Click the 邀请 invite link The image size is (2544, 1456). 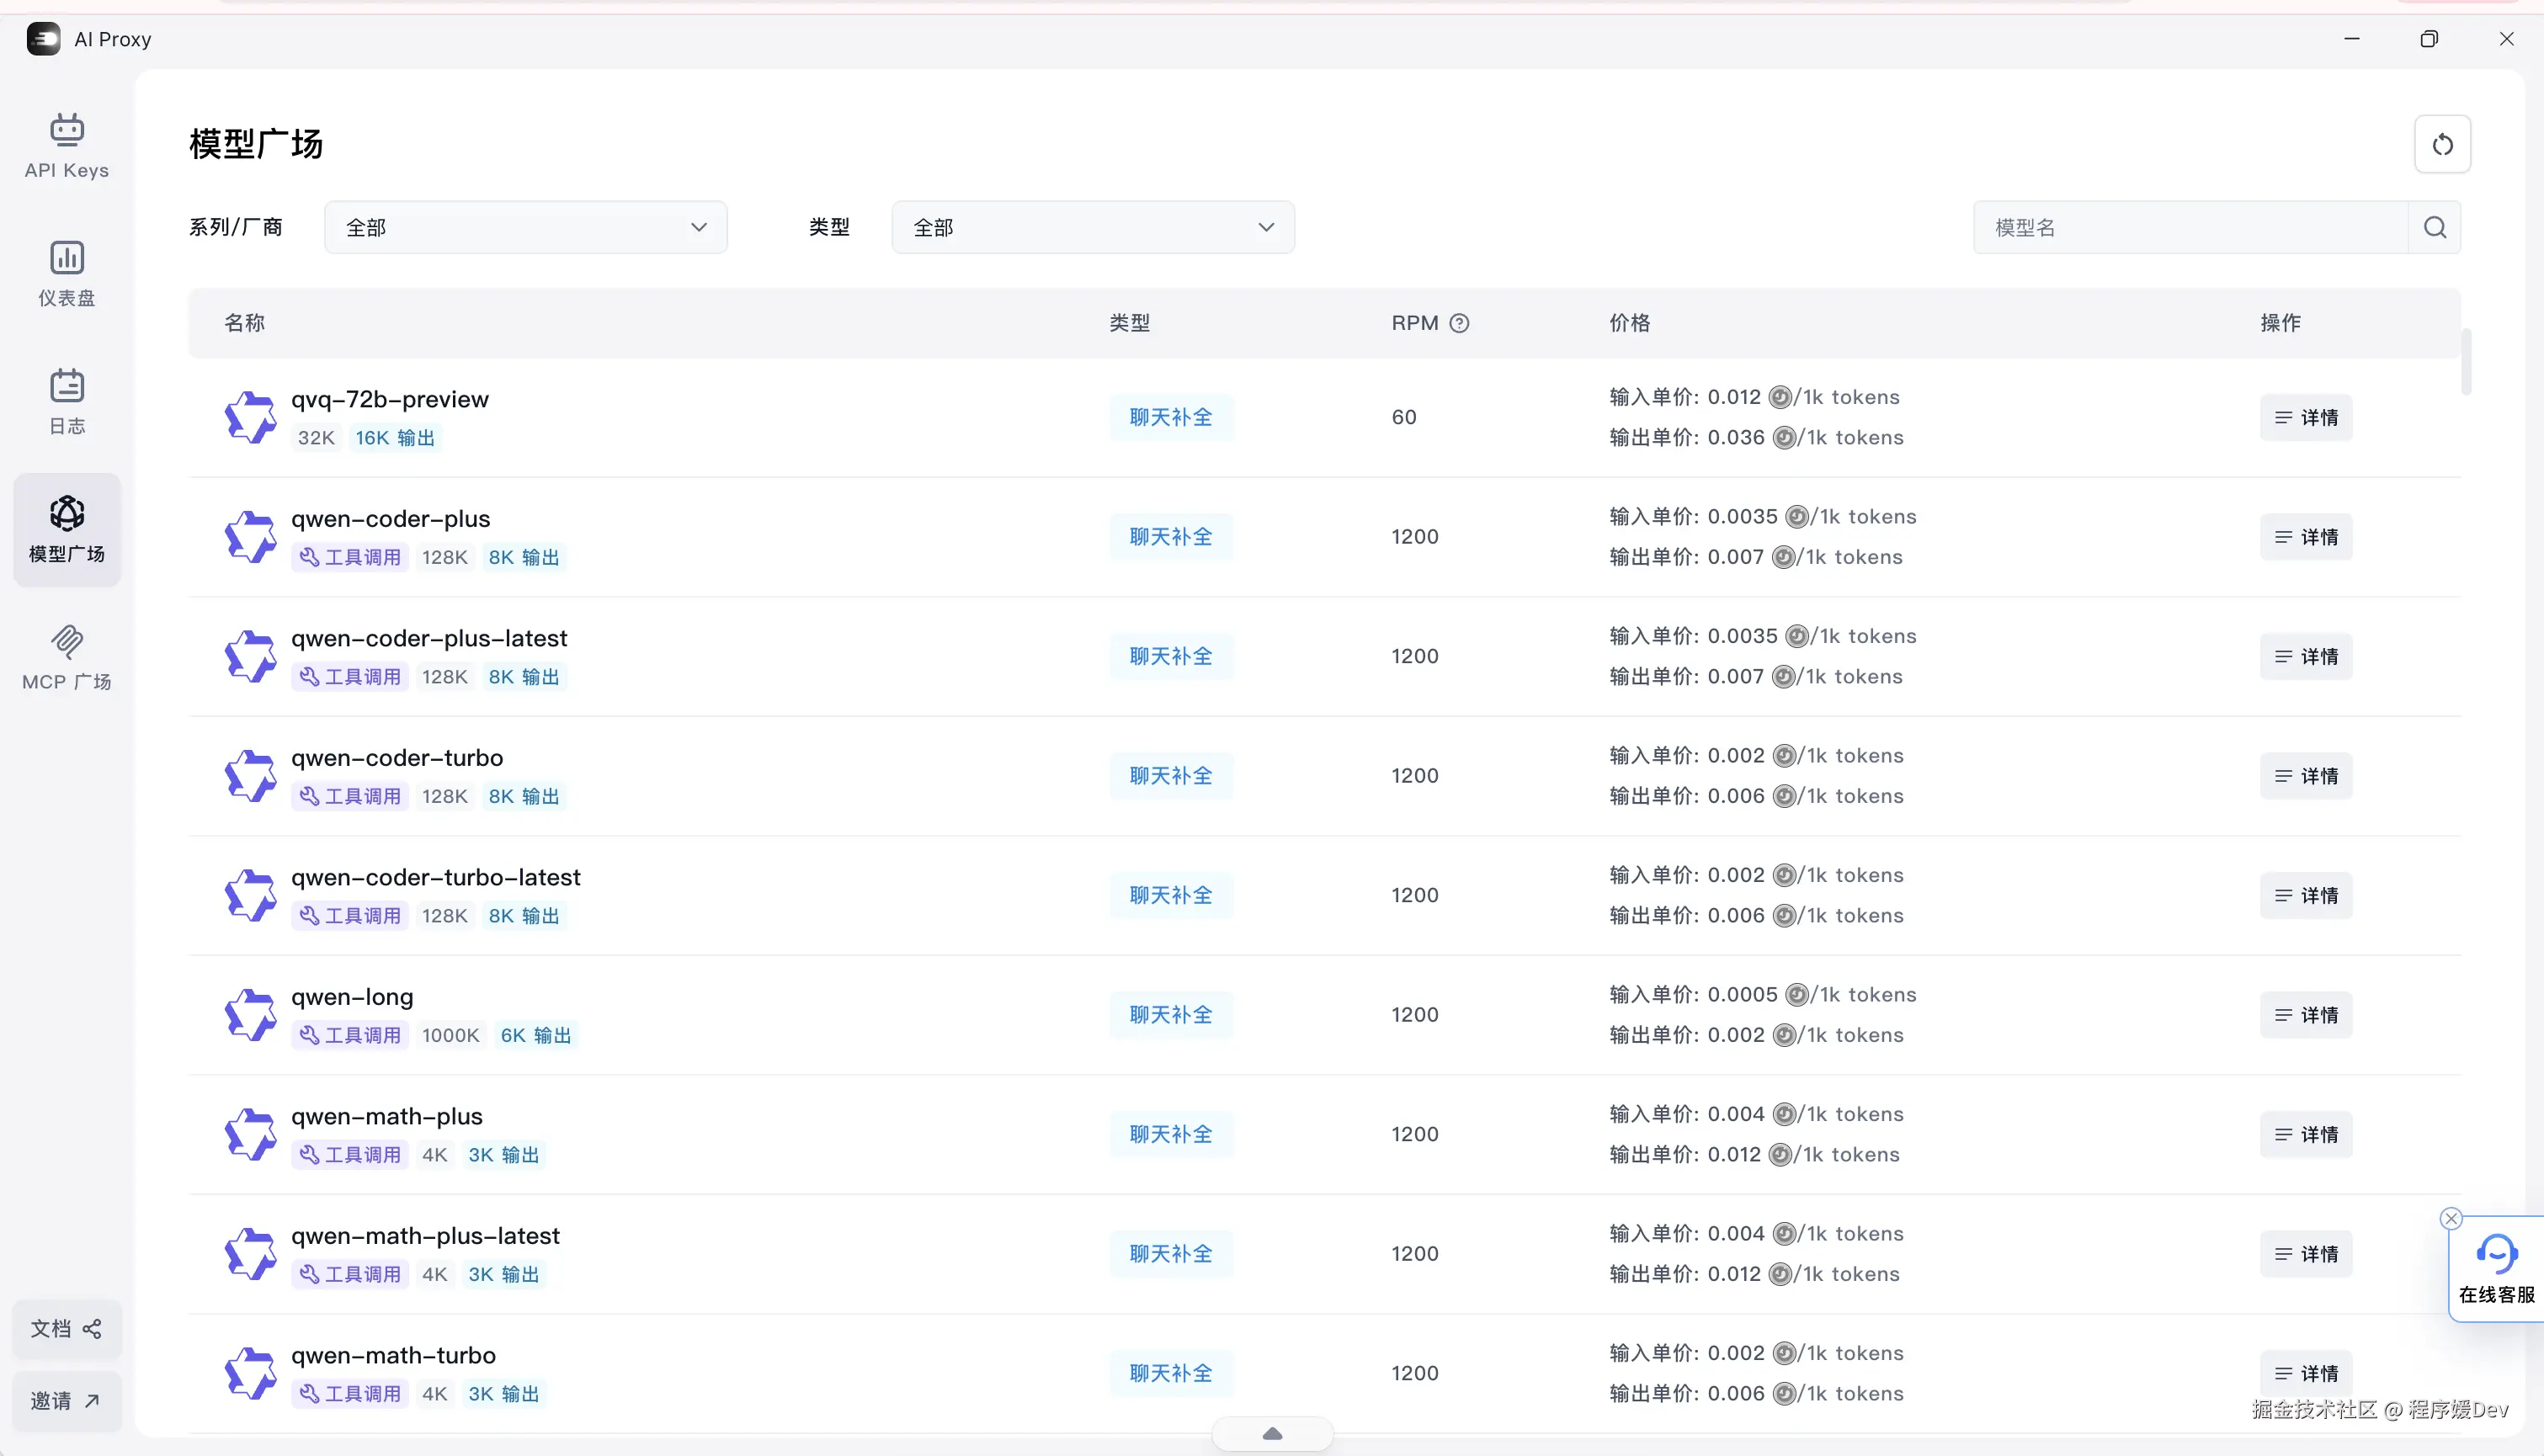[x=67, y=1401]
